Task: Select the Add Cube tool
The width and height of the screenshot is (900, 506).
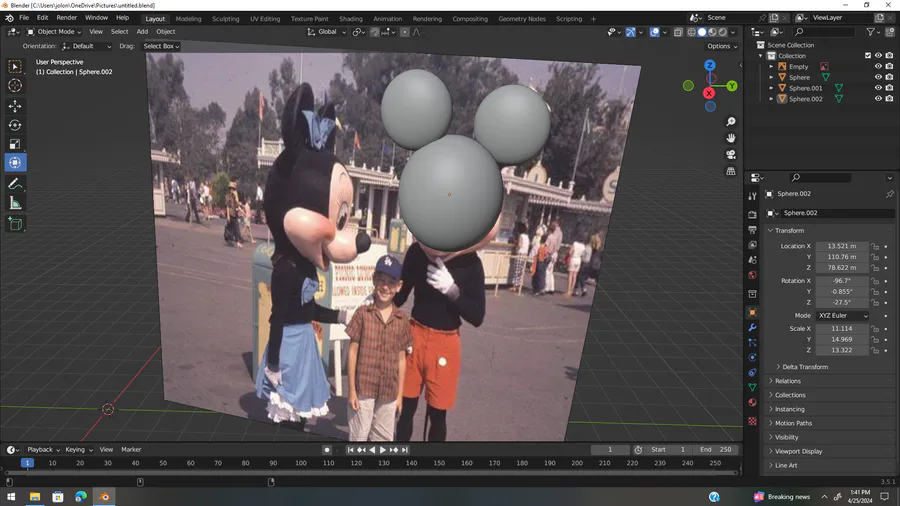Action: coord(15,224)
